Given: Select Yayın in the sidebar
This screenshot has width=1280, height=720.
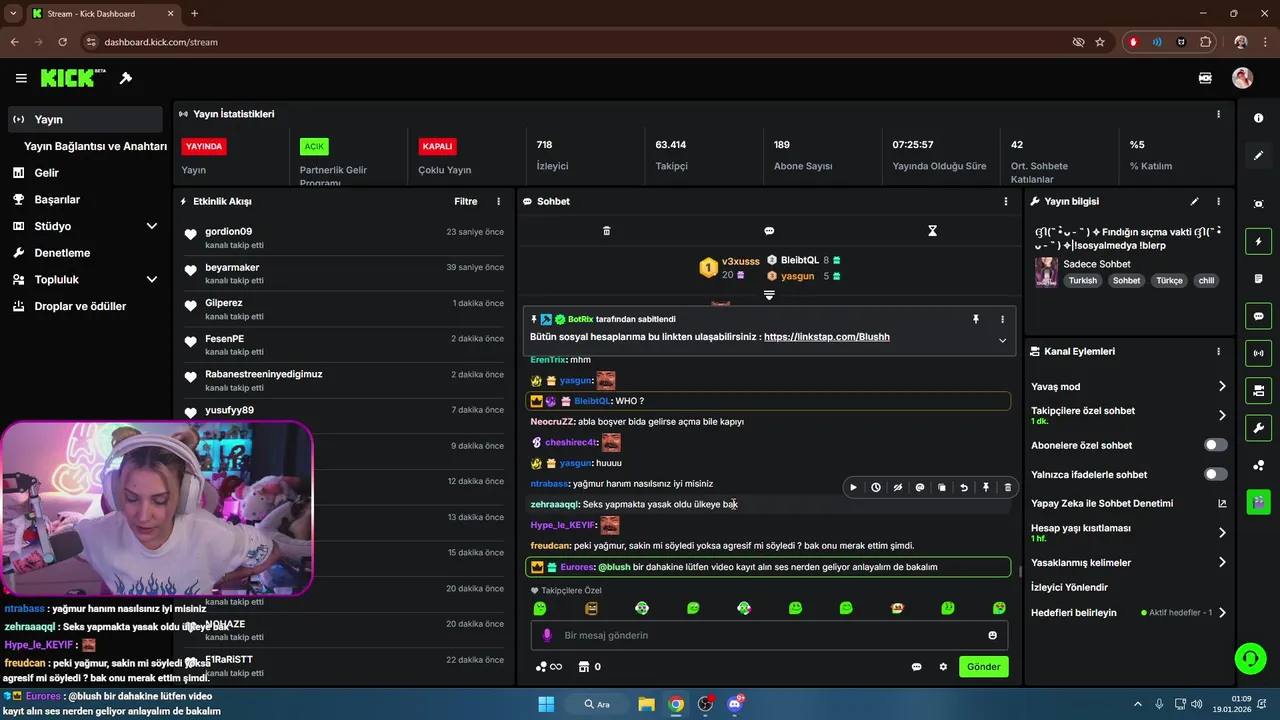Looking at the screenshot, I should tap(84, 119).
